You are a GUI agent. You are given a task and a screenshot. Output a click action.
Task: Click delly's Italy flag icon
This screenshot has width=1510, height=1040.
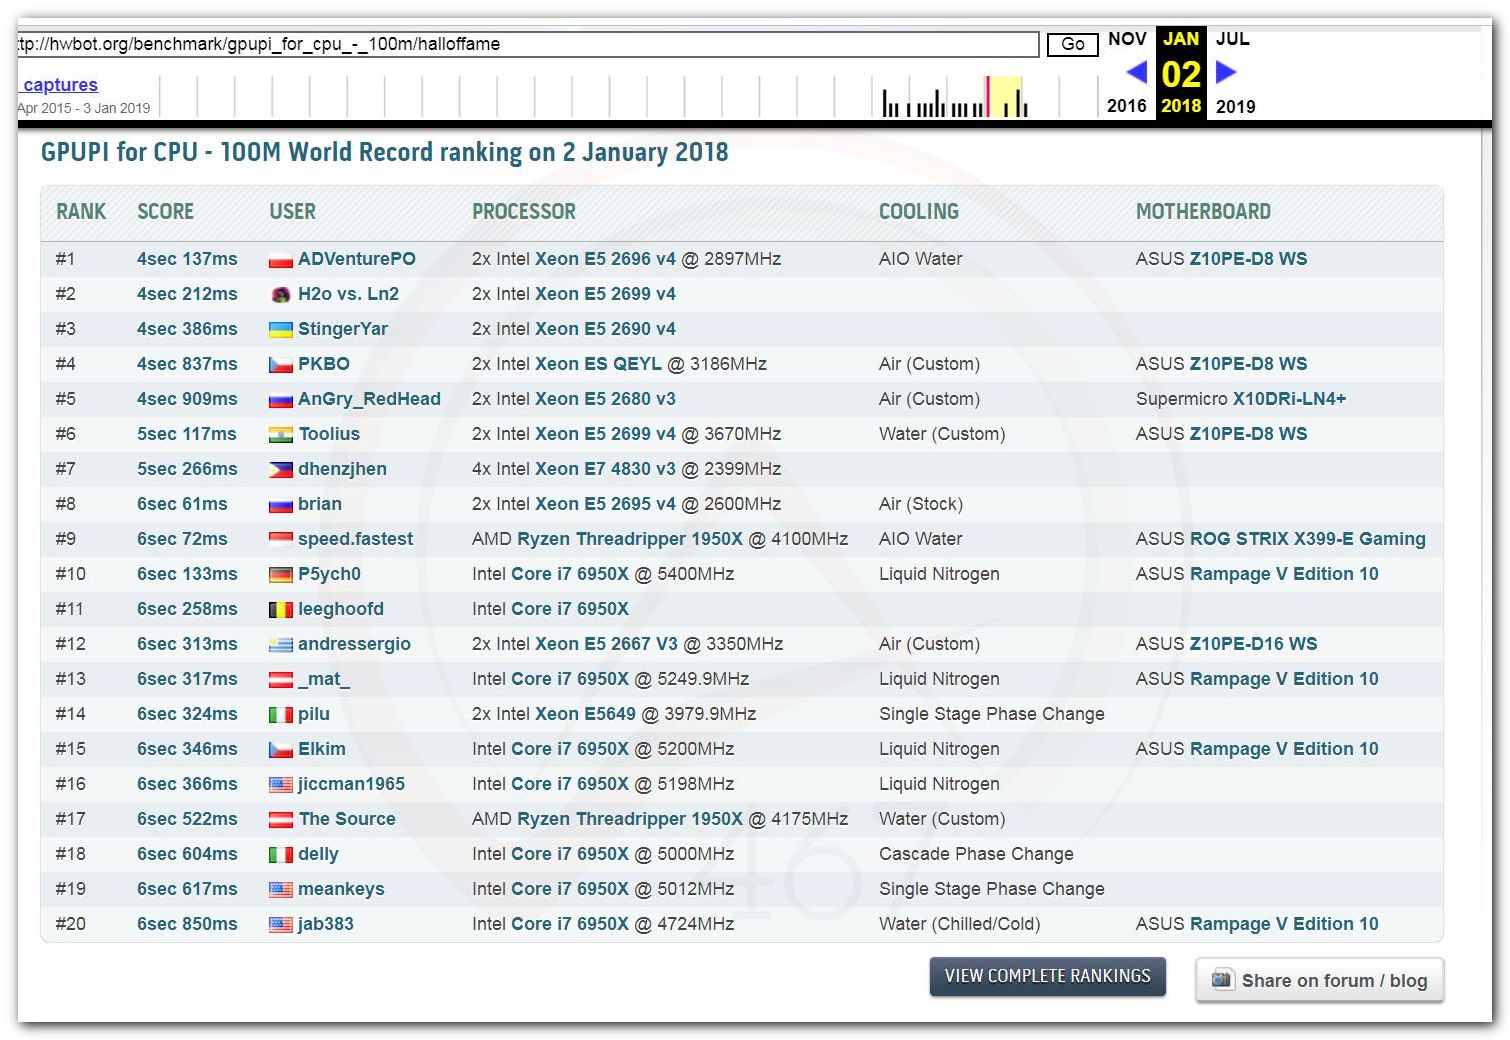click(281, 855)
